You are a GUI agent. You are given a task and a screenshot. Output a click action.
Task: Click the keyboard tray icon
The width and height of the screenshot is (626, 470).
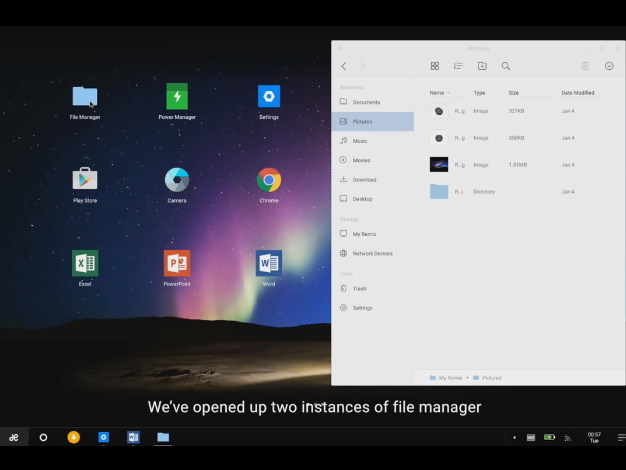coord(531,438)
